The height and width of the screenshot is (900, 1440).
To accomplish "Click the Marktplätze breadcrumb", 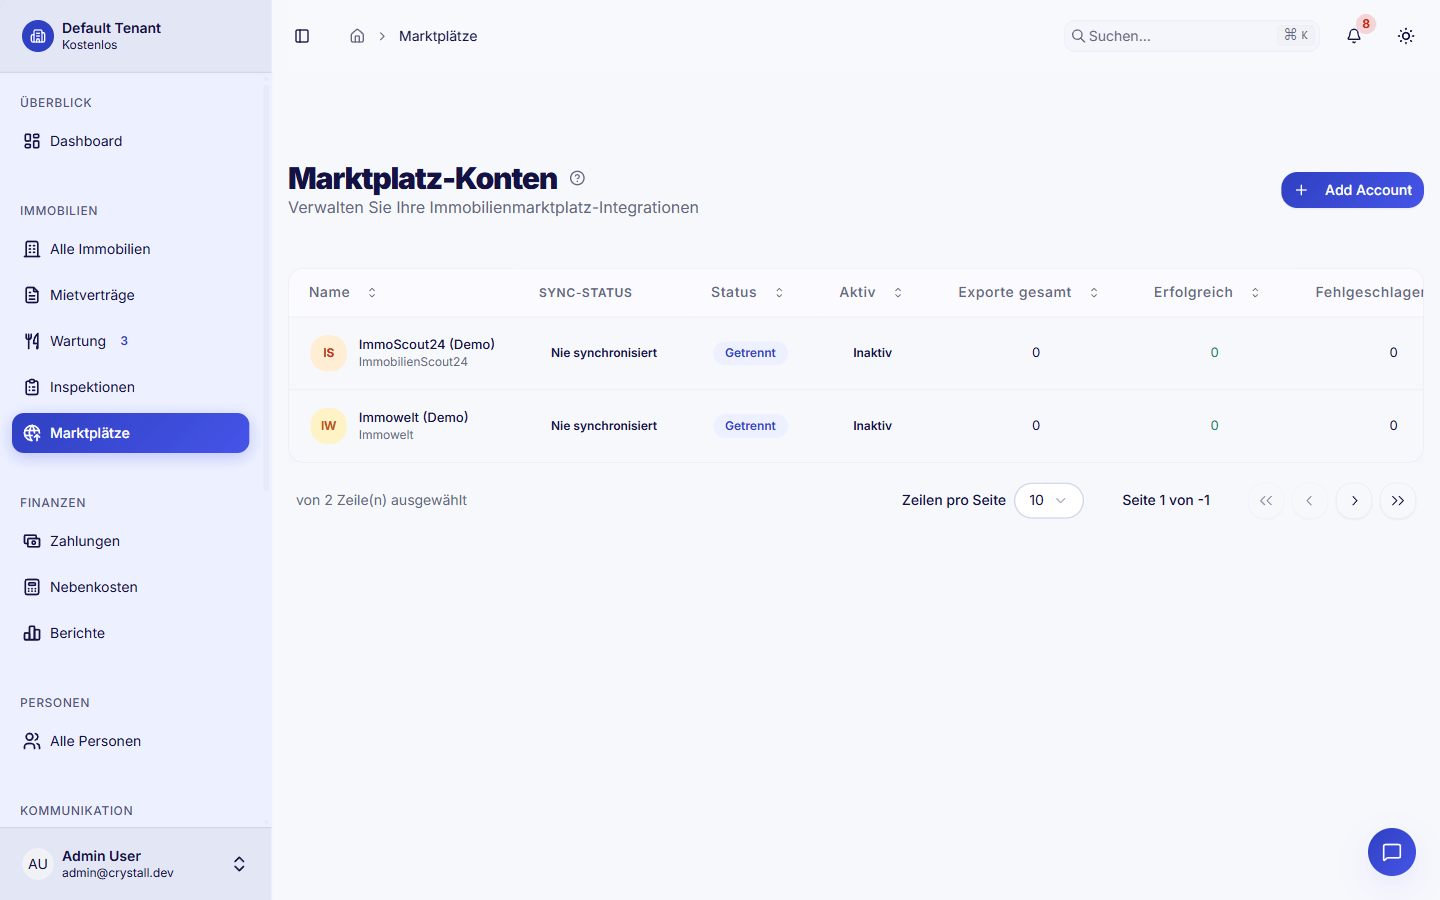I will 438,36.
